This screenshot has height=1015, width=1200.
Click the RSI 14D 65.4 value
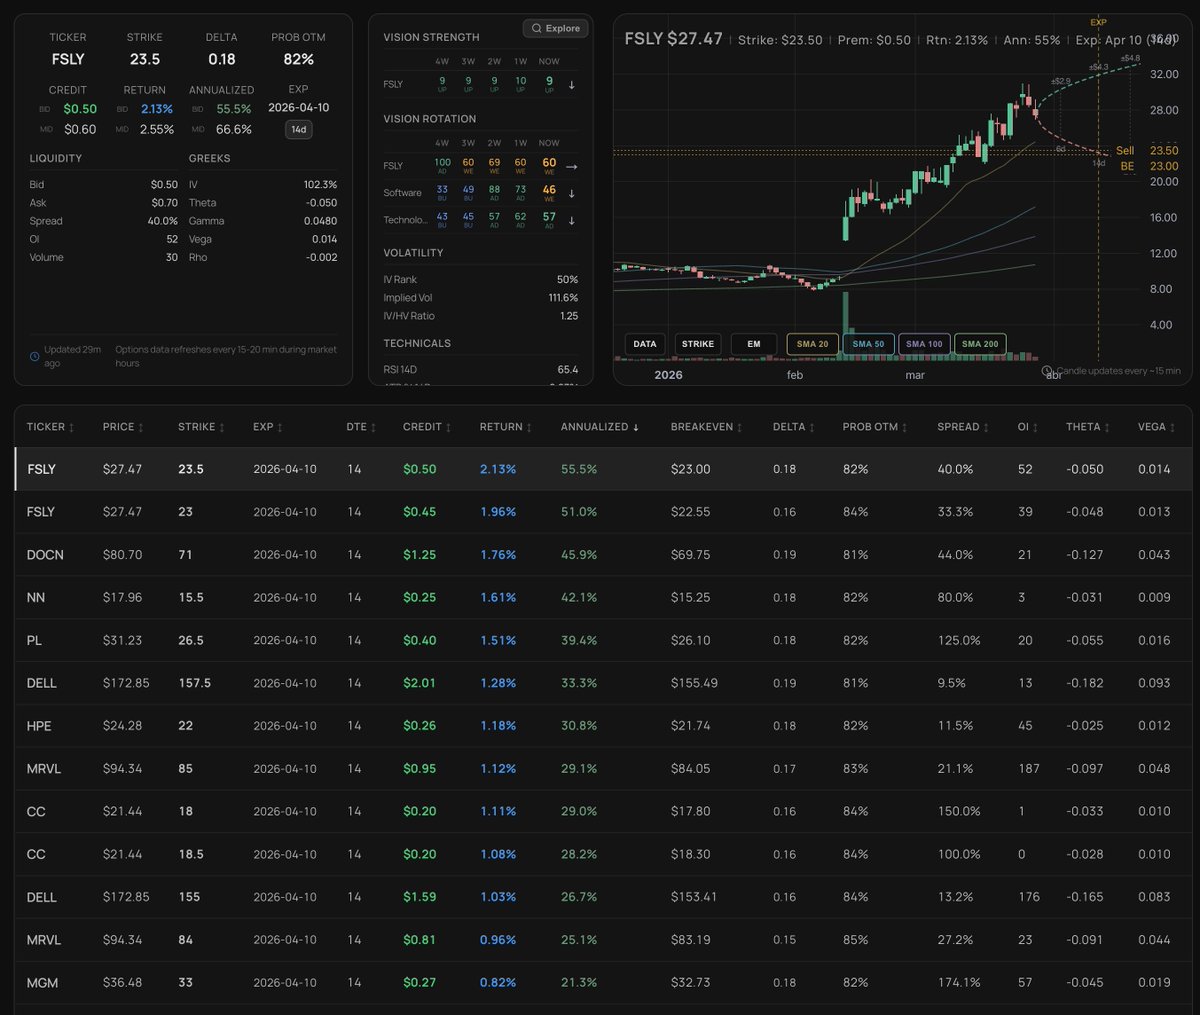click(x=568, y=370)
